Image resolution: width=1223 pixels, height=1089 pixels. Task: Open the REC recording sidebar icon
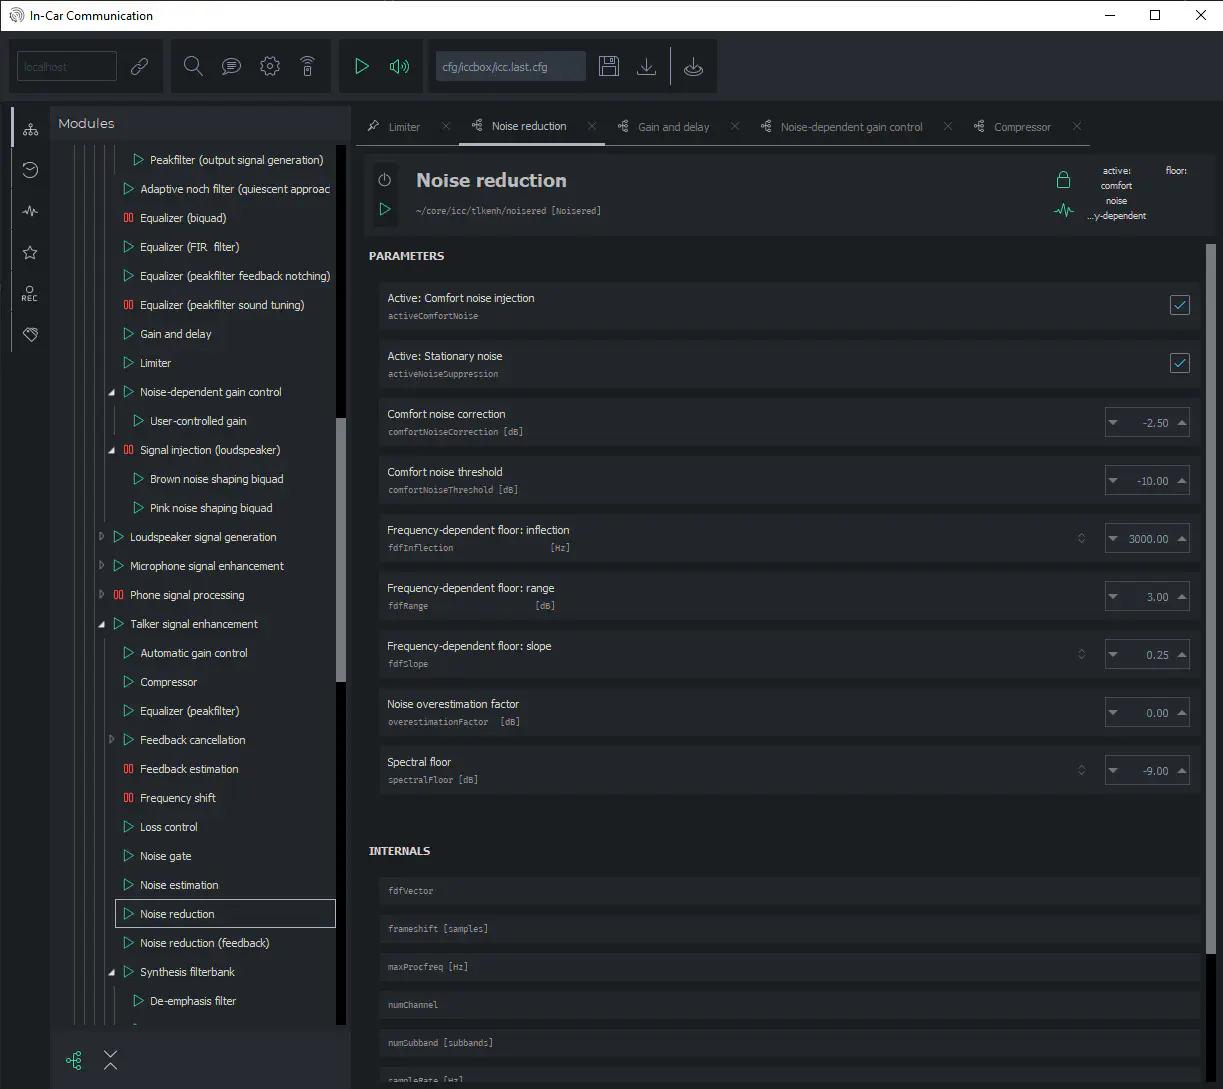point(30,294)
